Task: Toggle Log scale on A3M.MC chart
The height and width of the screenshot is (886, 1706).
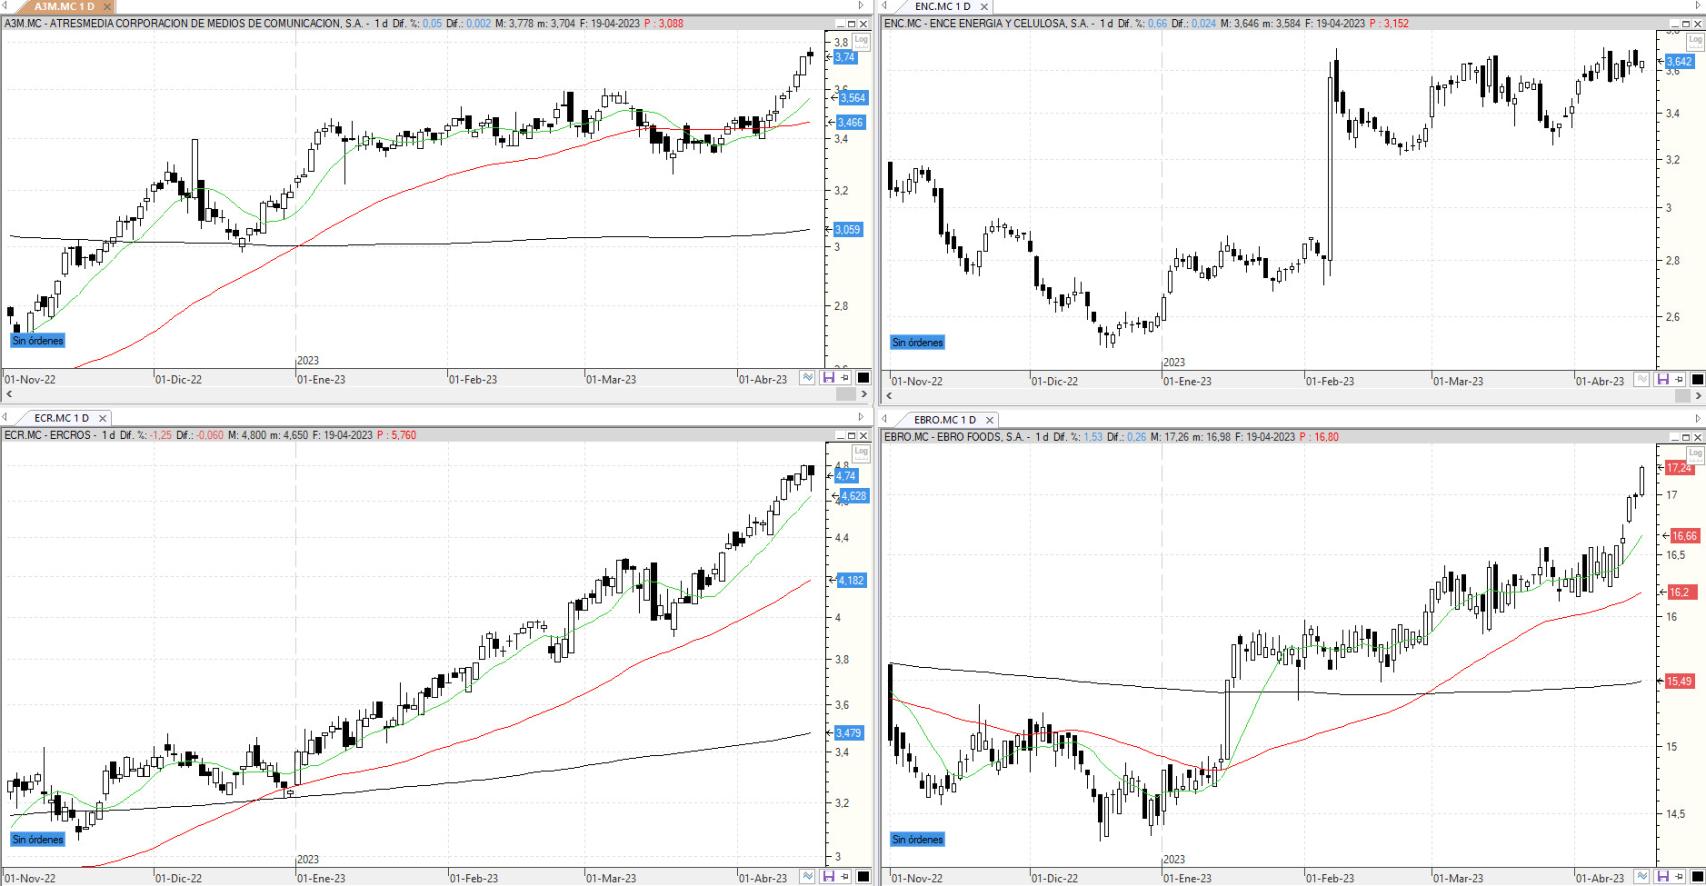Action: [861, 41]
